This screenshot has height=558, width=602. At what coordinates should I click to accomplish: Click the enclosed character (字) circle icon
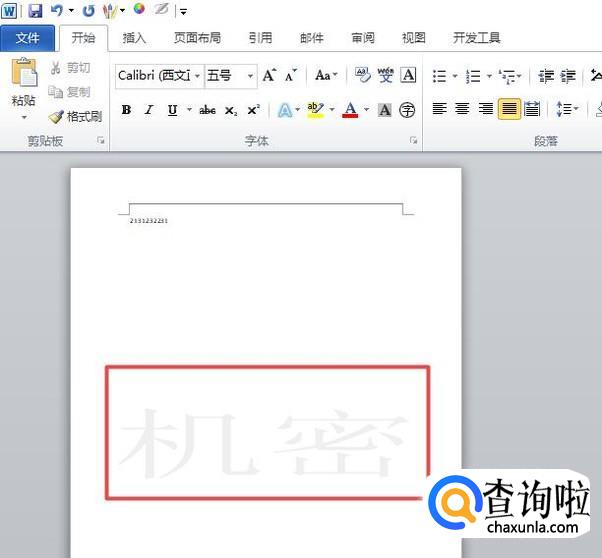point(407,110)
